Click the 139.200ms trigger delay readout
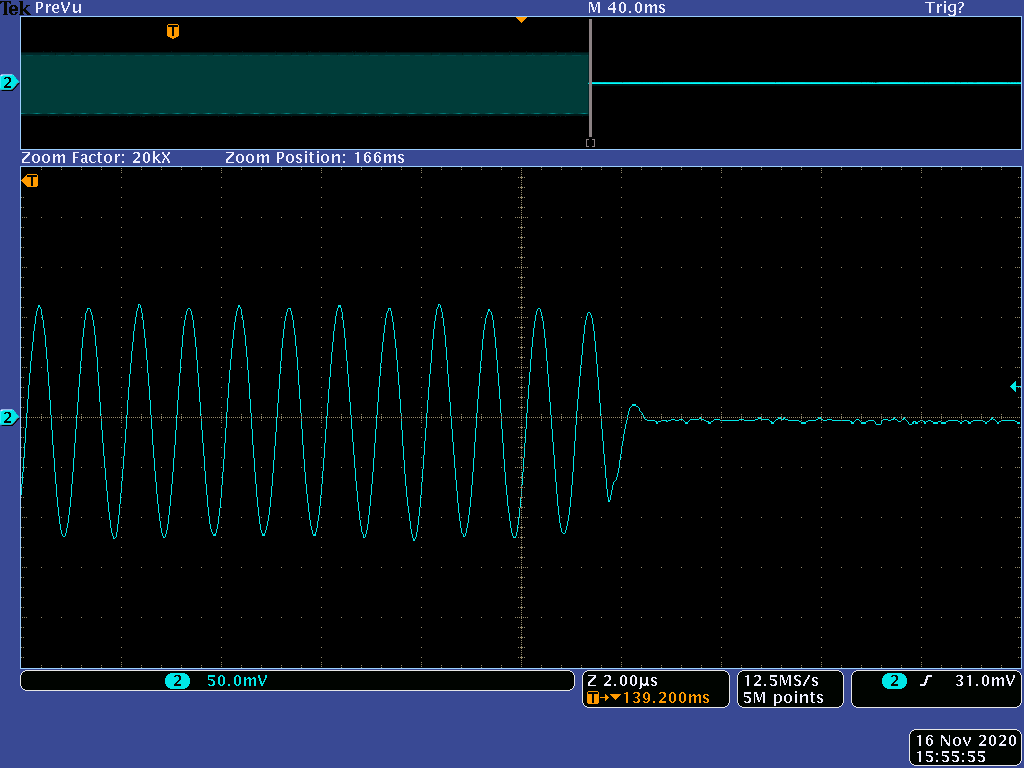 [666, 698]
